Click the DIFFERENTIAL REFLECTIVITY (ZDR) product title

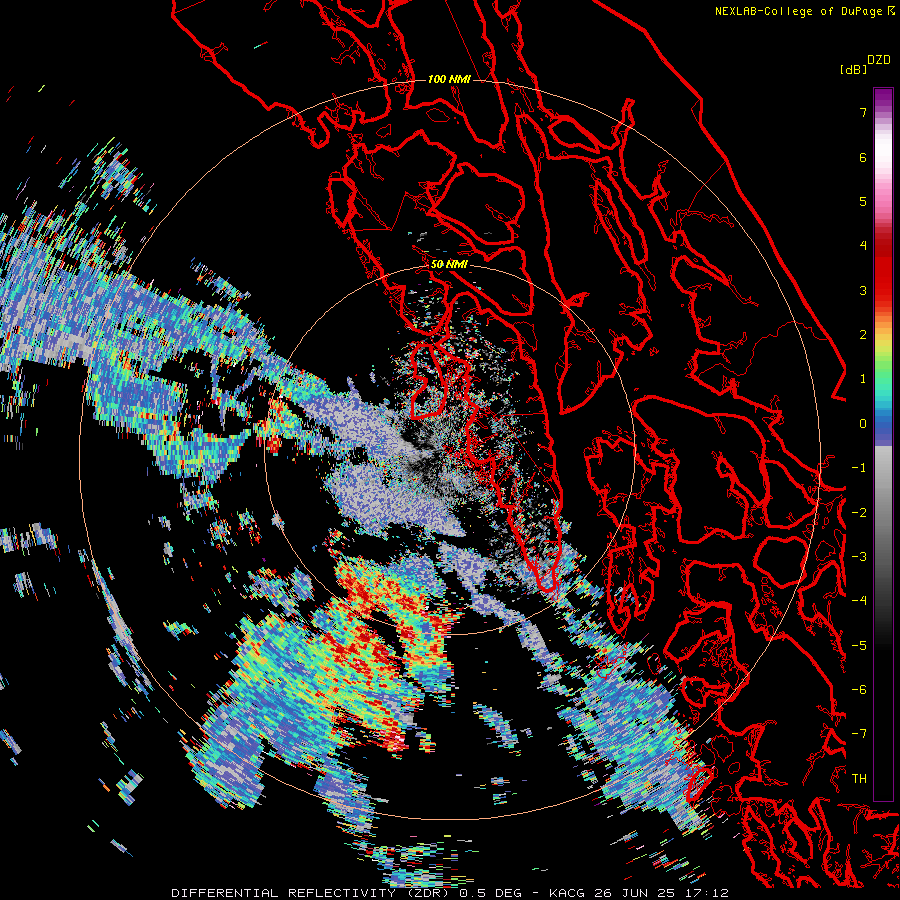(311, 893)
